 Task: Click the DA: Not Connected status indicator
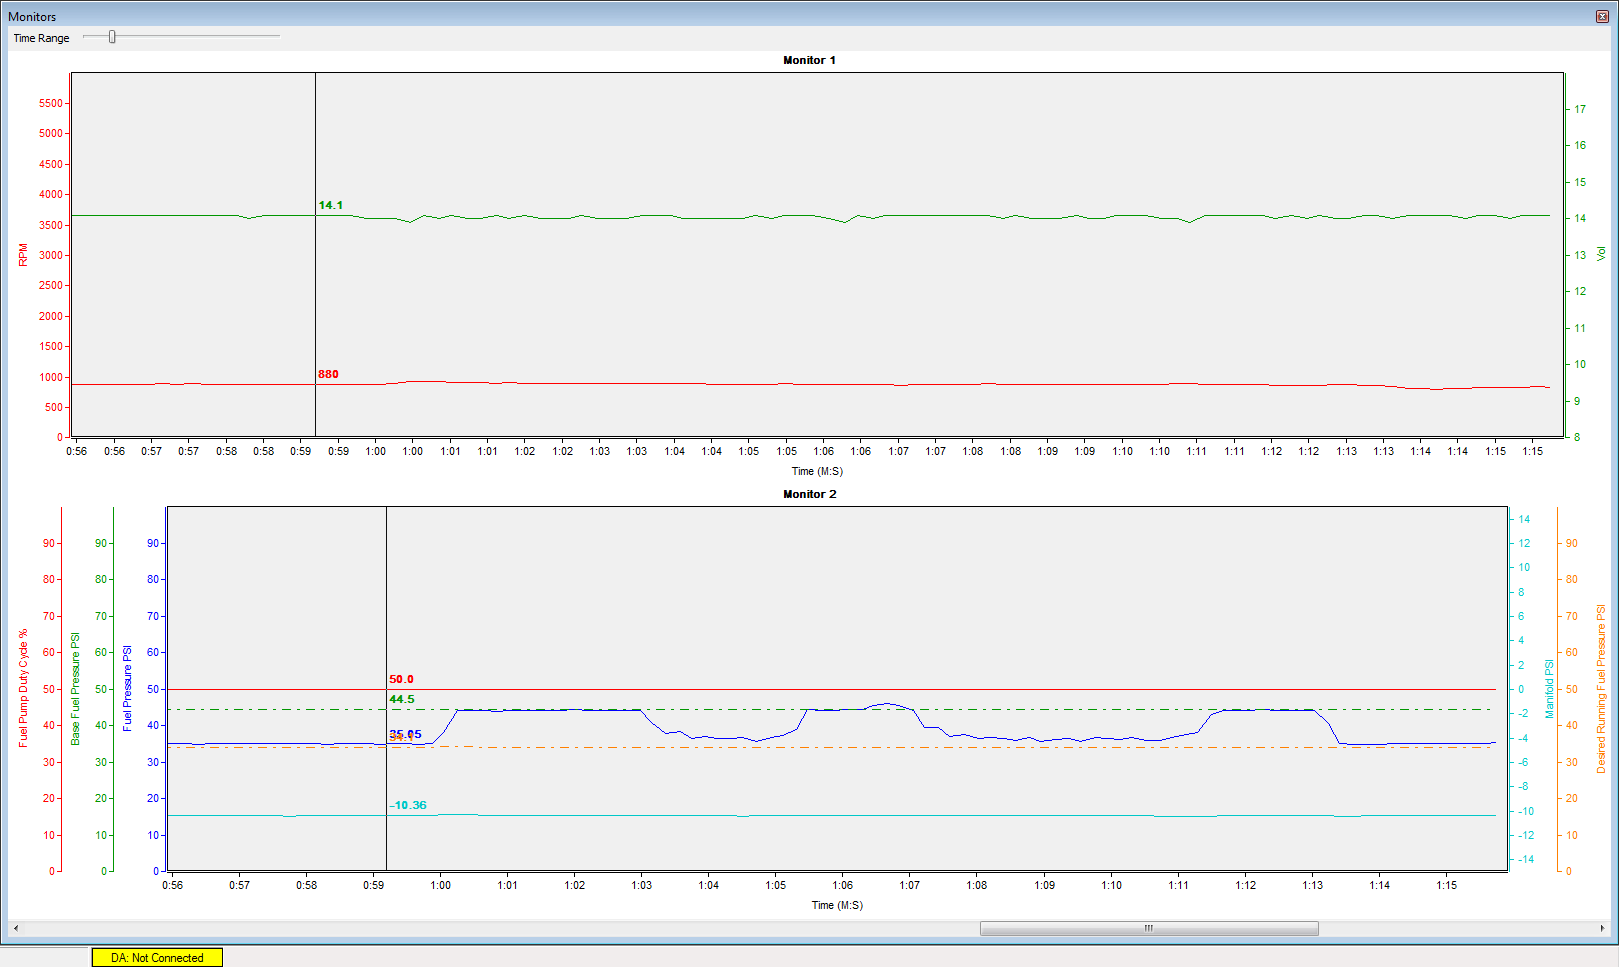(157, 957)
